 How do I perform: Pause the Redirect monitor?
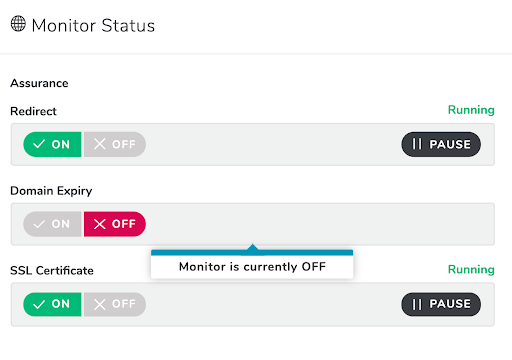pos(441,144)
